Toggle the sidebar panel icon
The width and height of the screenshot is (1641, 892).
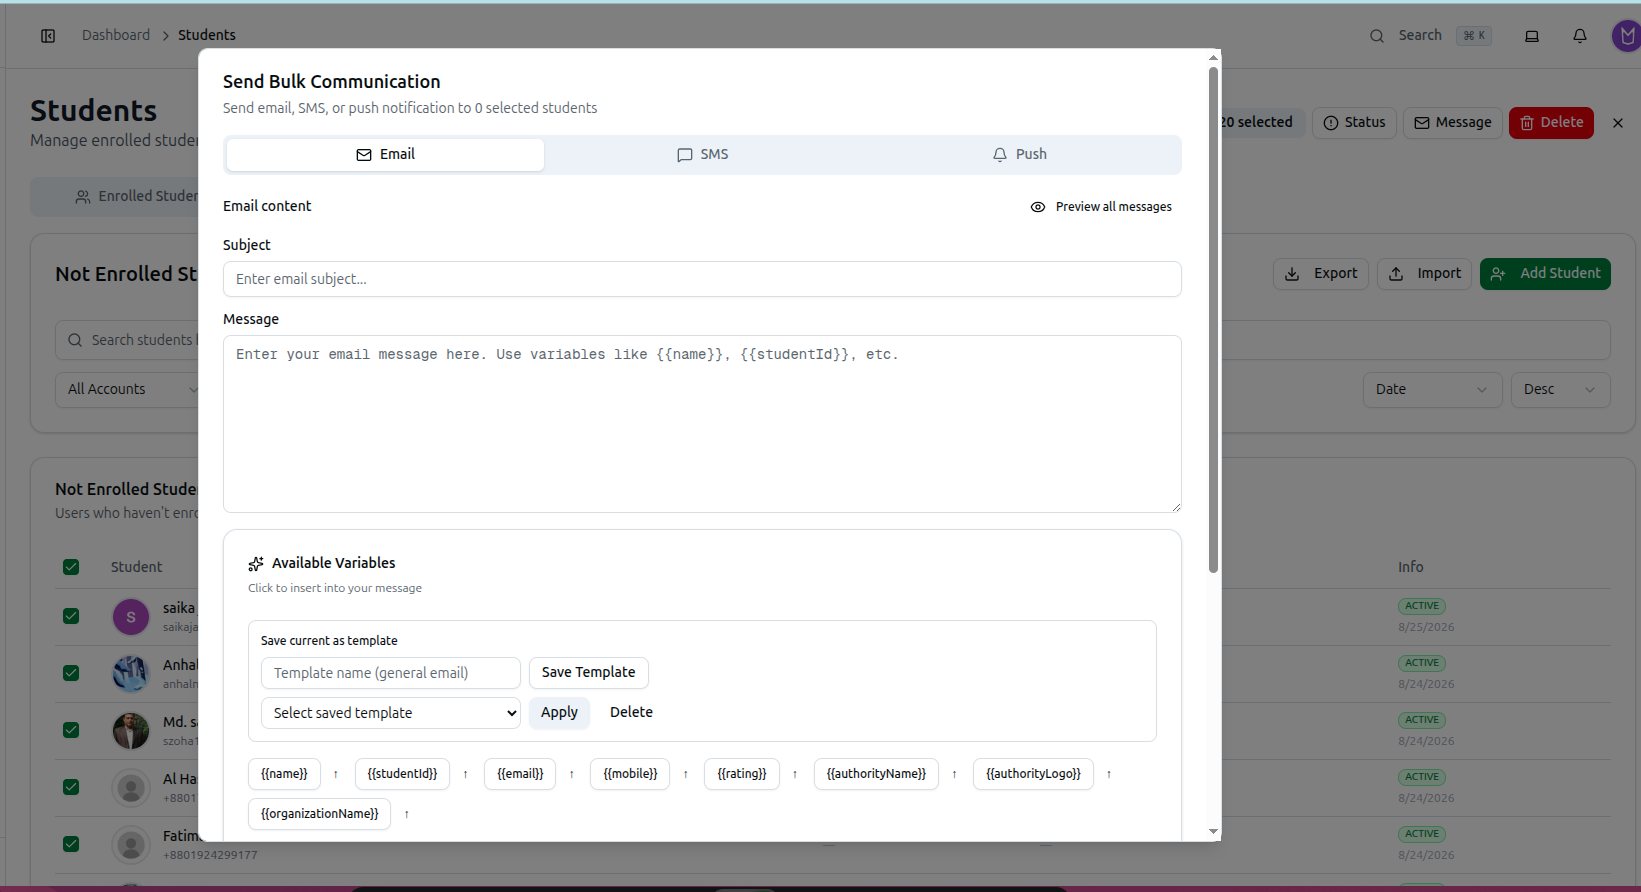(48, 36)
